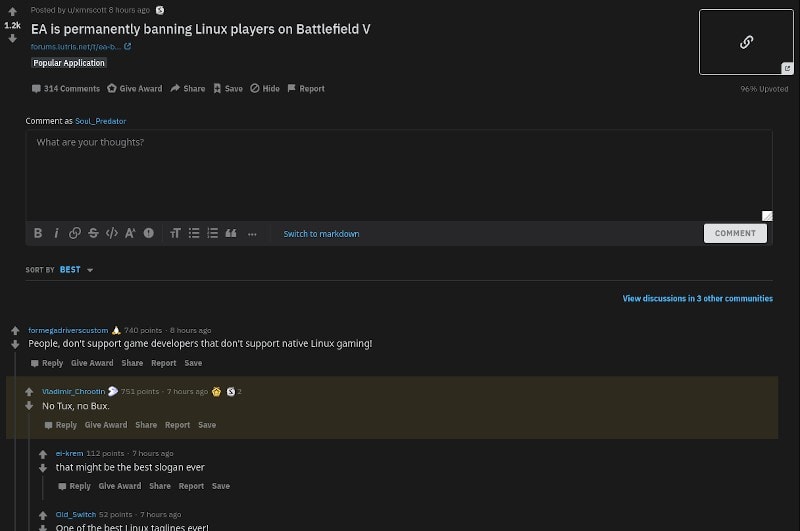
Task: Open the post link thumbnail
Action: coord(746,42)
